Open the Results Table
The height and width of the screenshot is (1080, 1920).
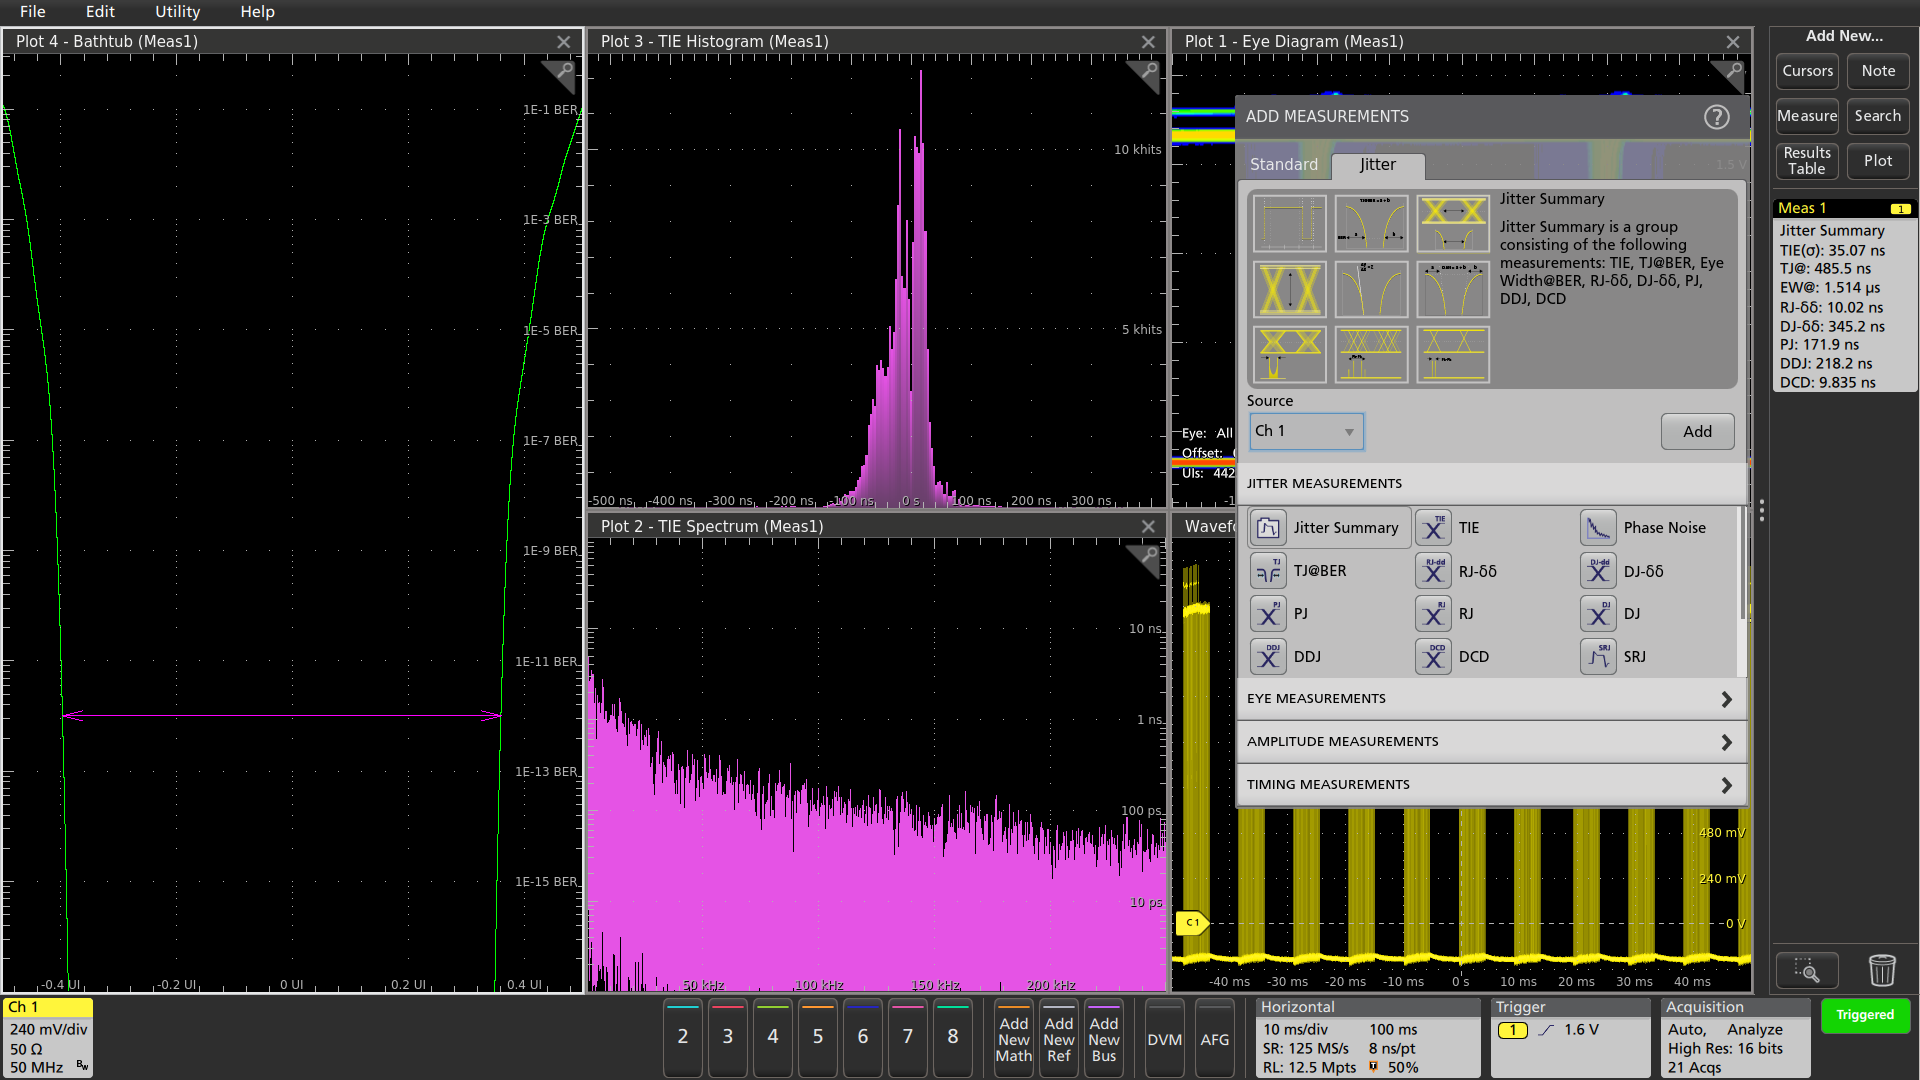pyautogui.click(x=1806, y=161)
